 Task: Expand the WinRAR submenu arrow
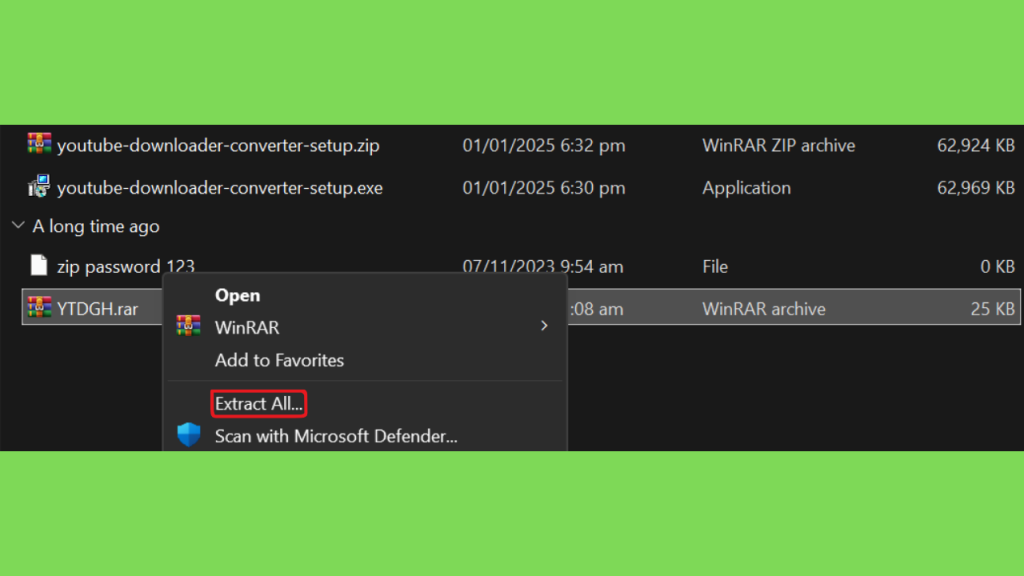click(544, 326)
